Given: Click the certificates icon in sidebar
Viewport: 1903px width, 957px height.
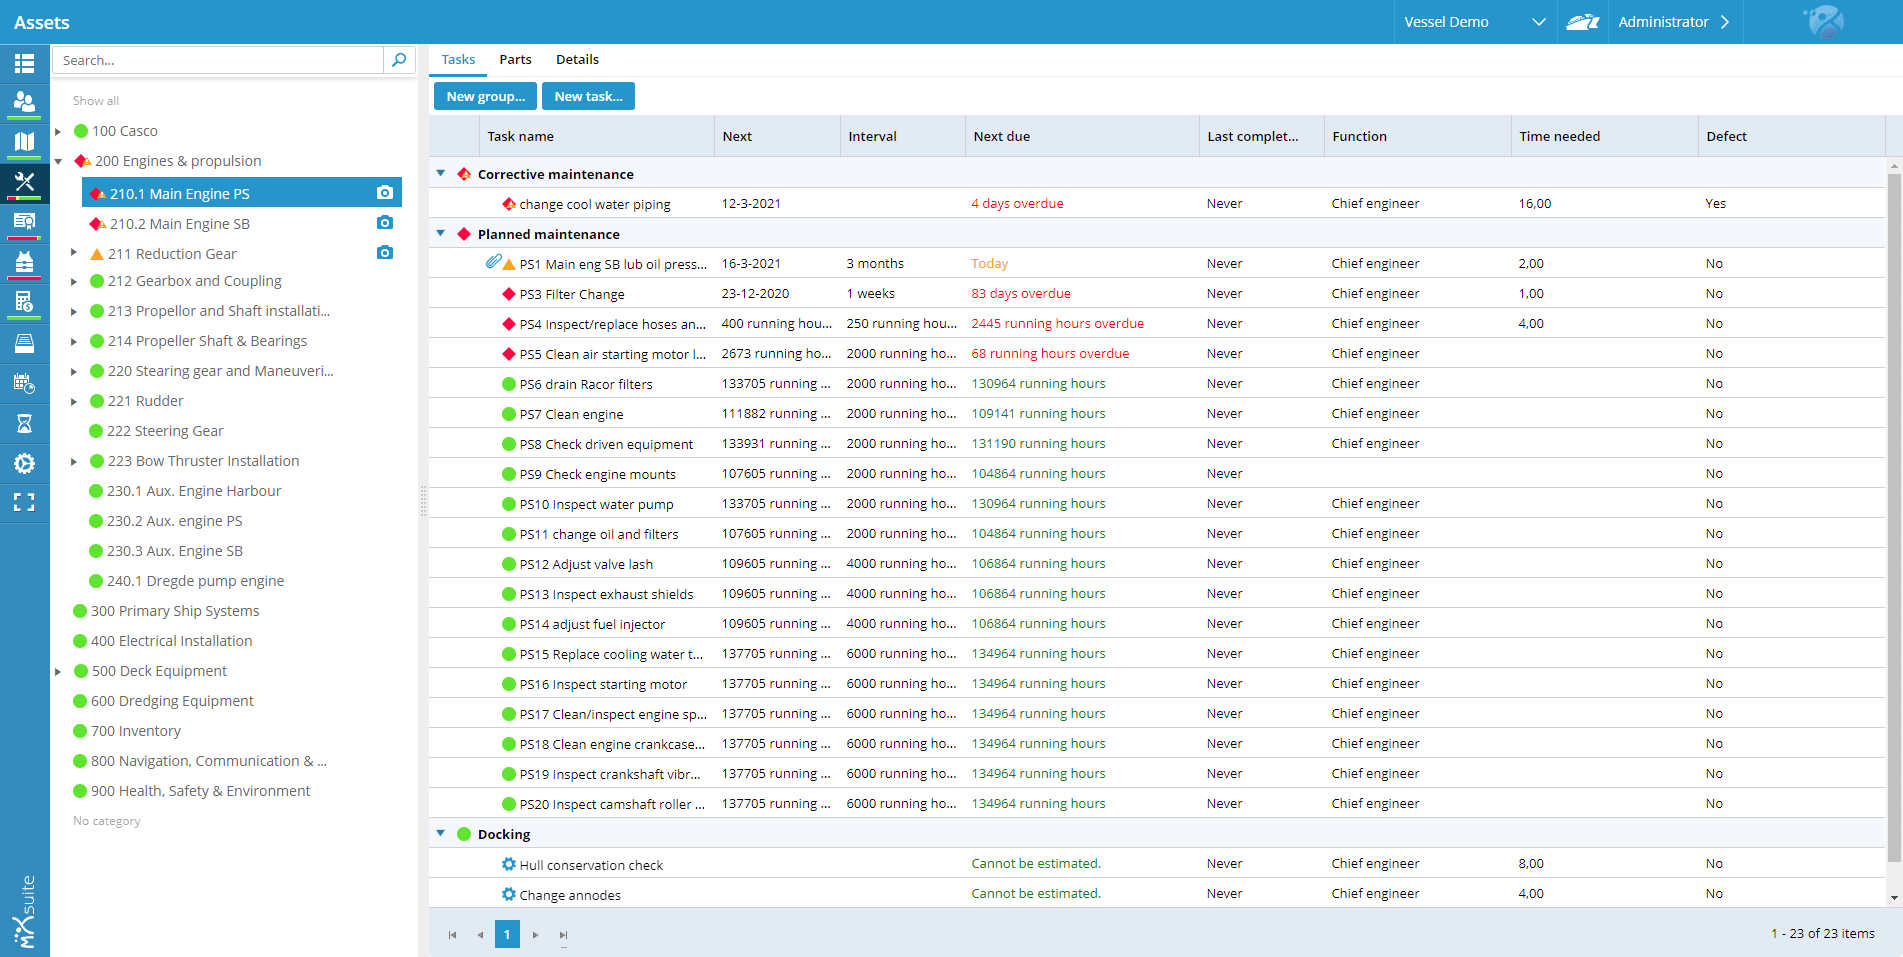Looking at the screenshot, I should coord(24,221).
